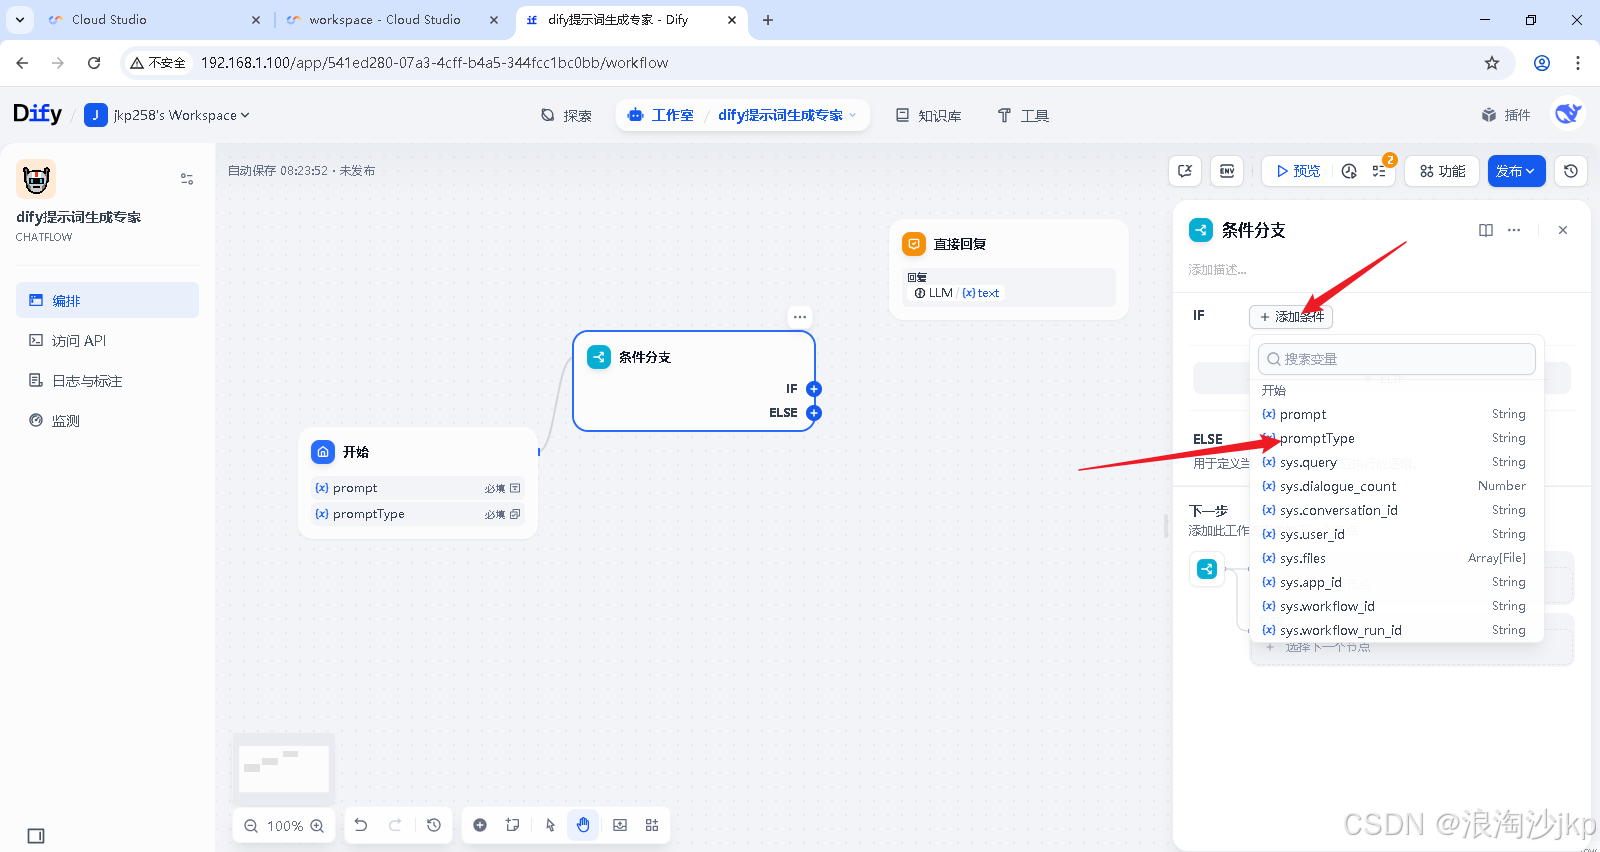Expand 发布 publish dropdown

[1516, 171]
